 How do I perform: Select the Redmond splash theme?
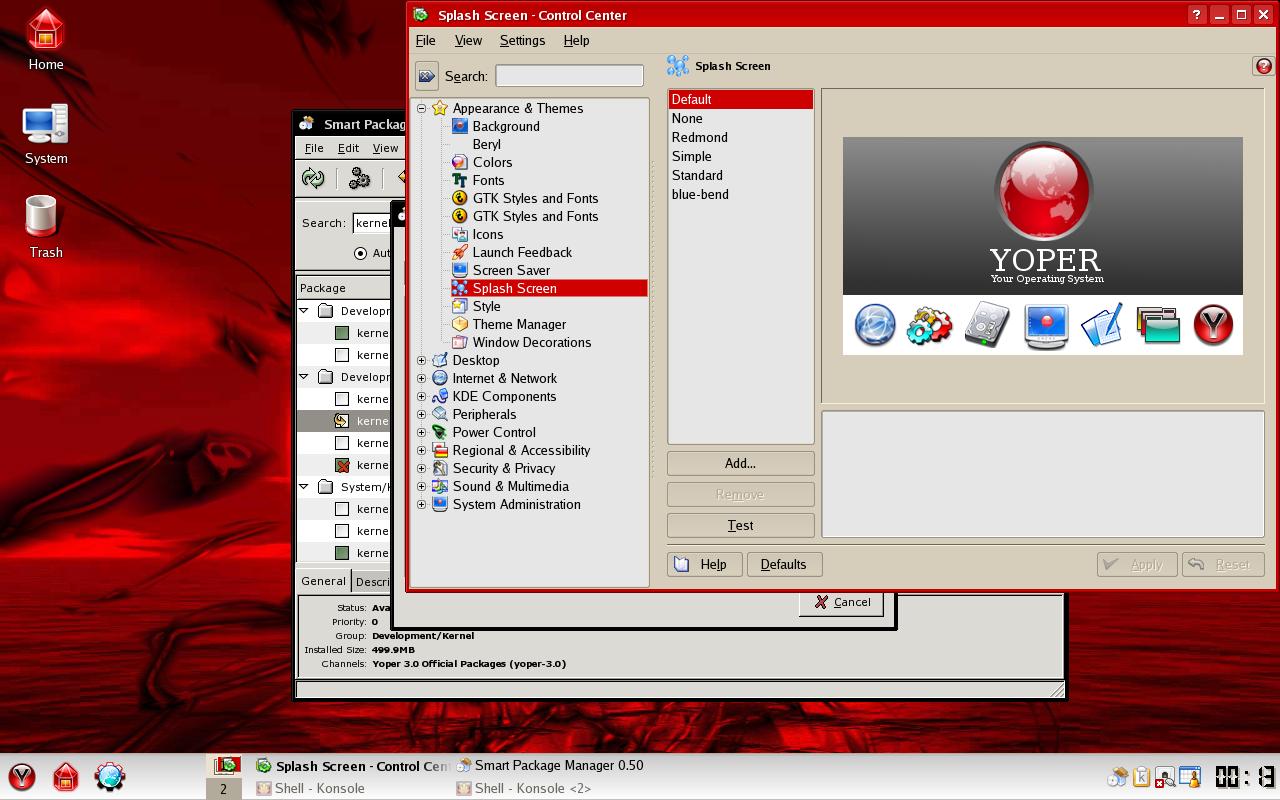pyautogui.click(x=740, y=137)
